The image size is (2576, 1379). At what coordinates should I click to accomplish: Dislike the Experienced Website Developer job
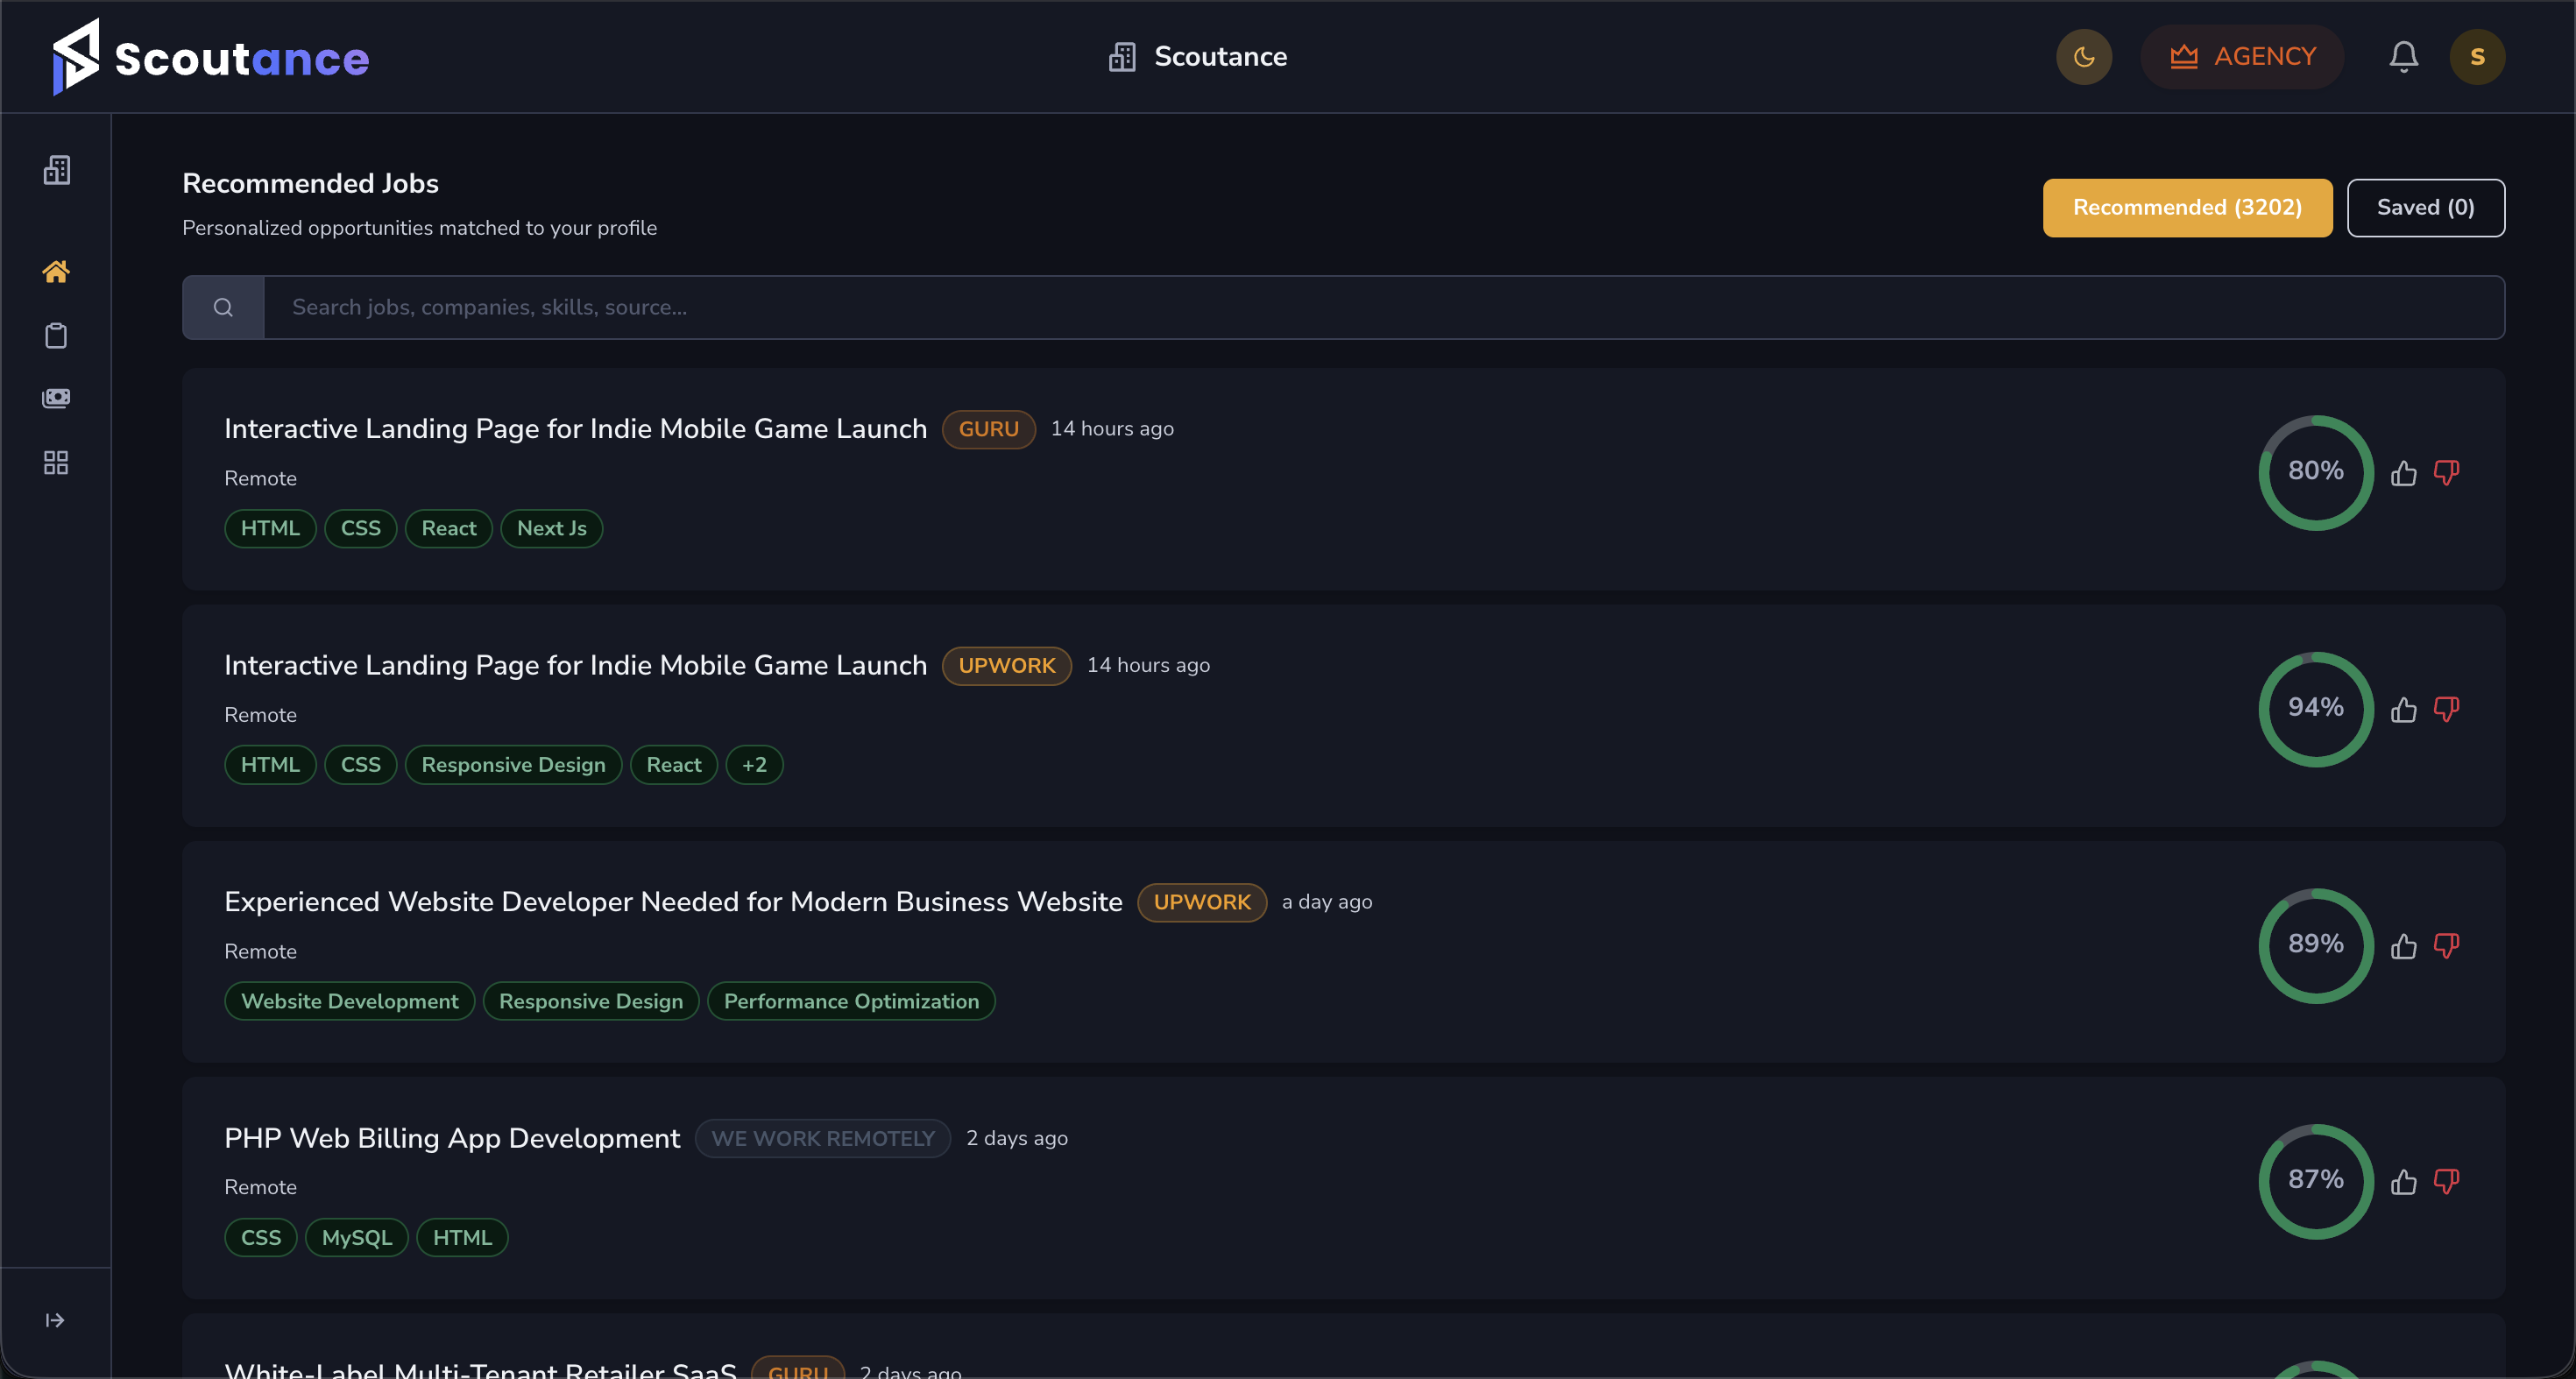click(x=2446, y=946)
